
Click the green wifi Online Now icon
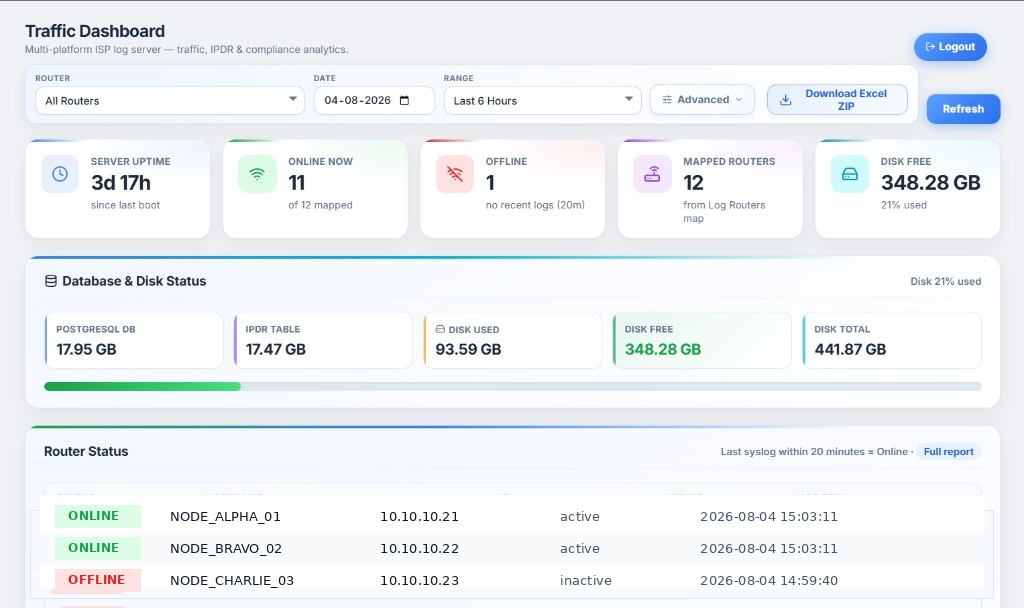[257, 174]
